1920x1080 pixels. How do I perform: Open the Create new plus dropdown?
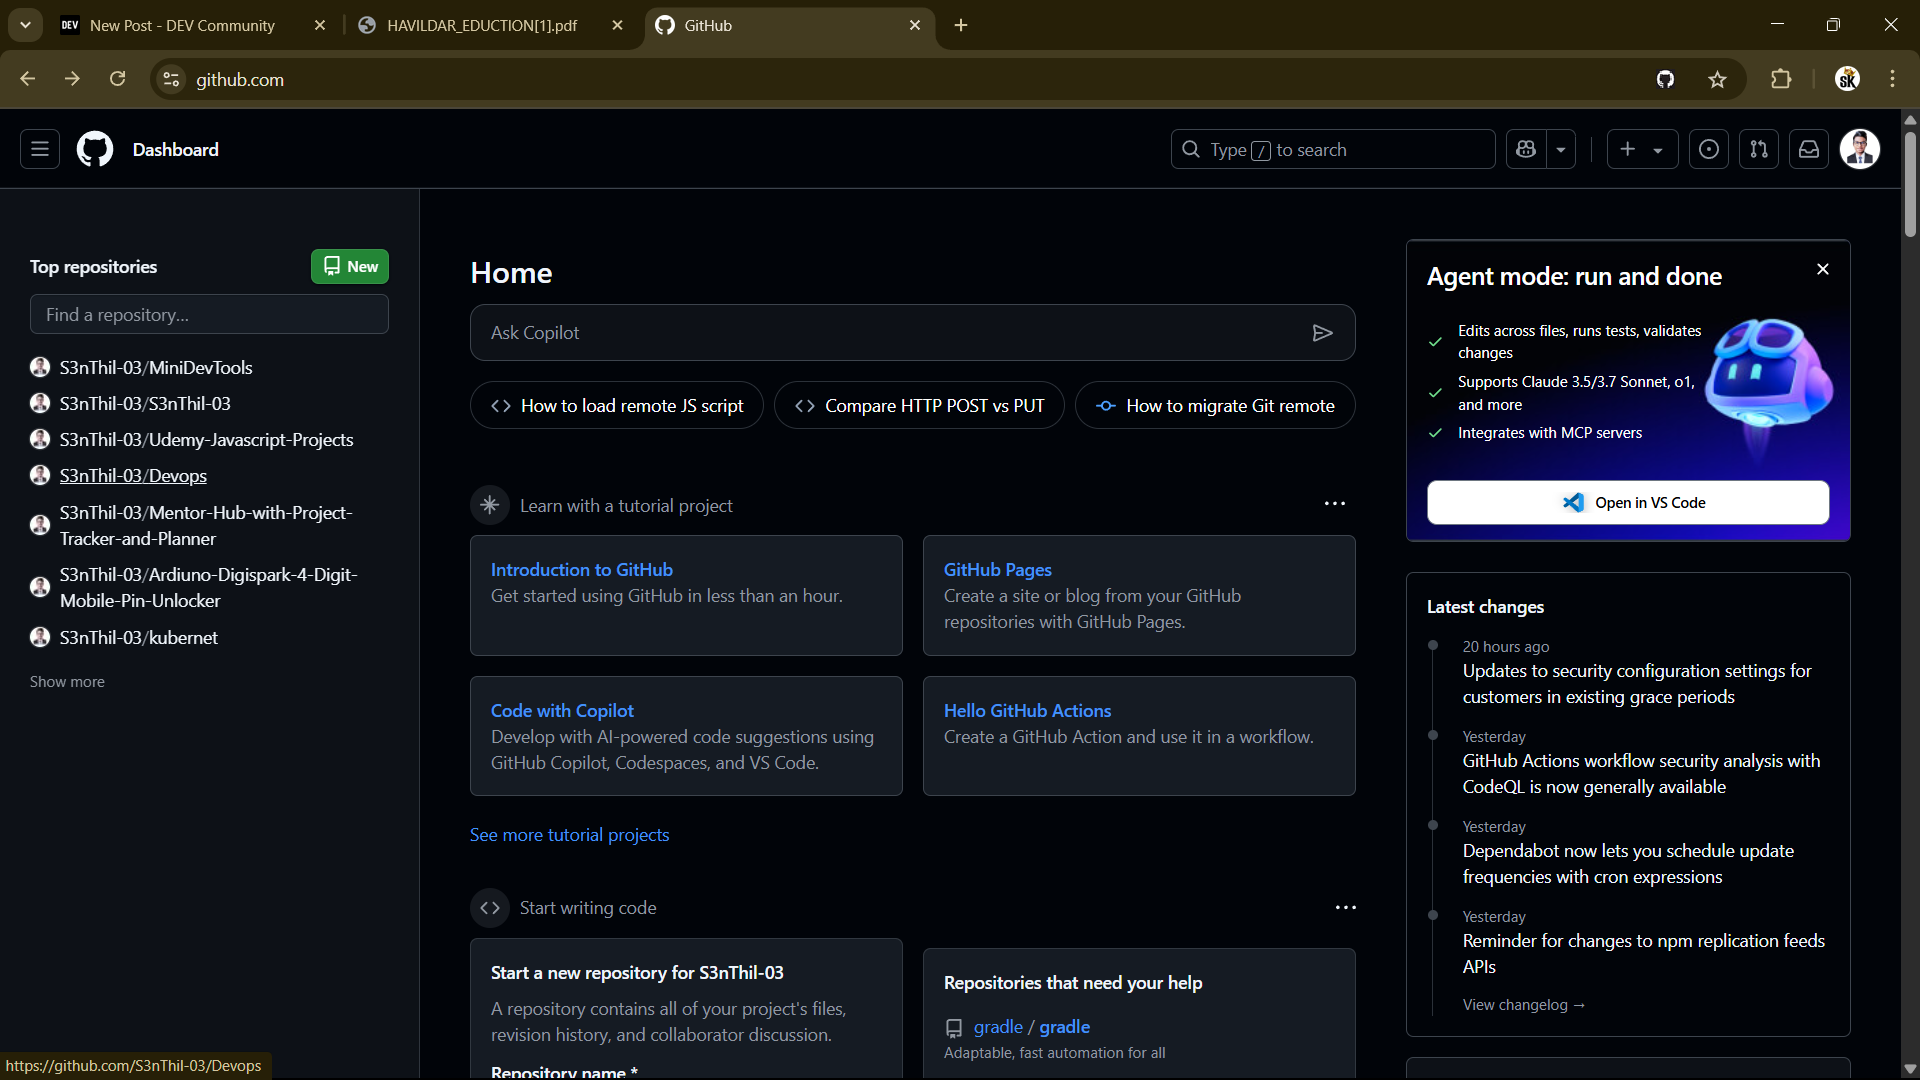tap(1642, 149)
